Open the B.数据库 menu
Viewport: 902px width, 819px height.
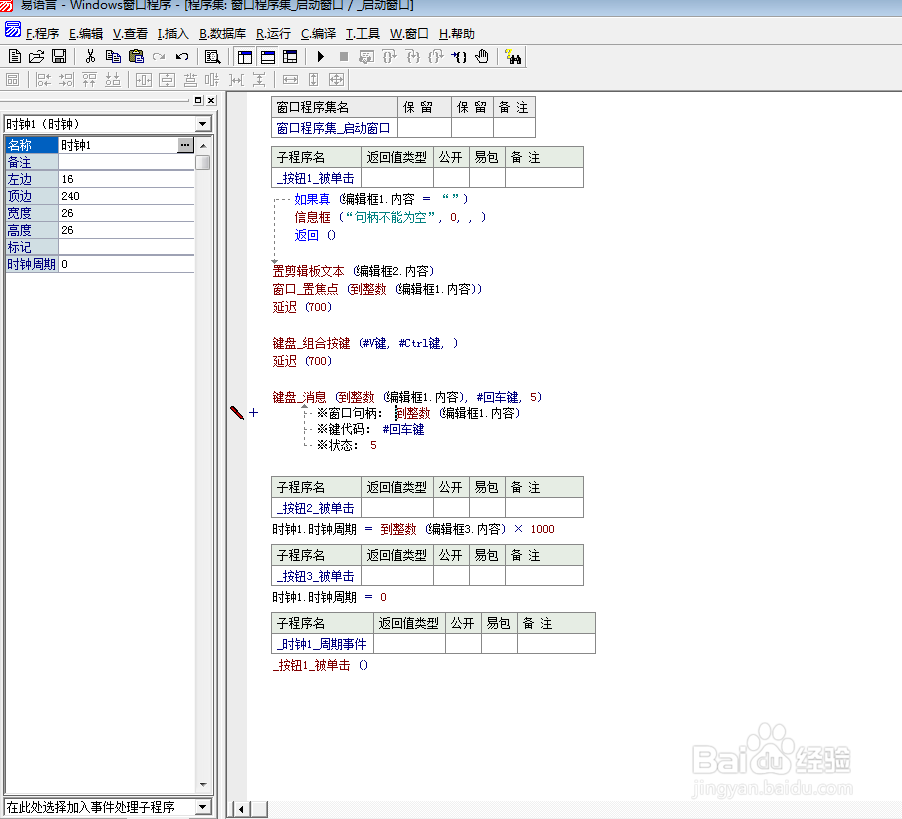pyautogui.click(x=222, y=33)
